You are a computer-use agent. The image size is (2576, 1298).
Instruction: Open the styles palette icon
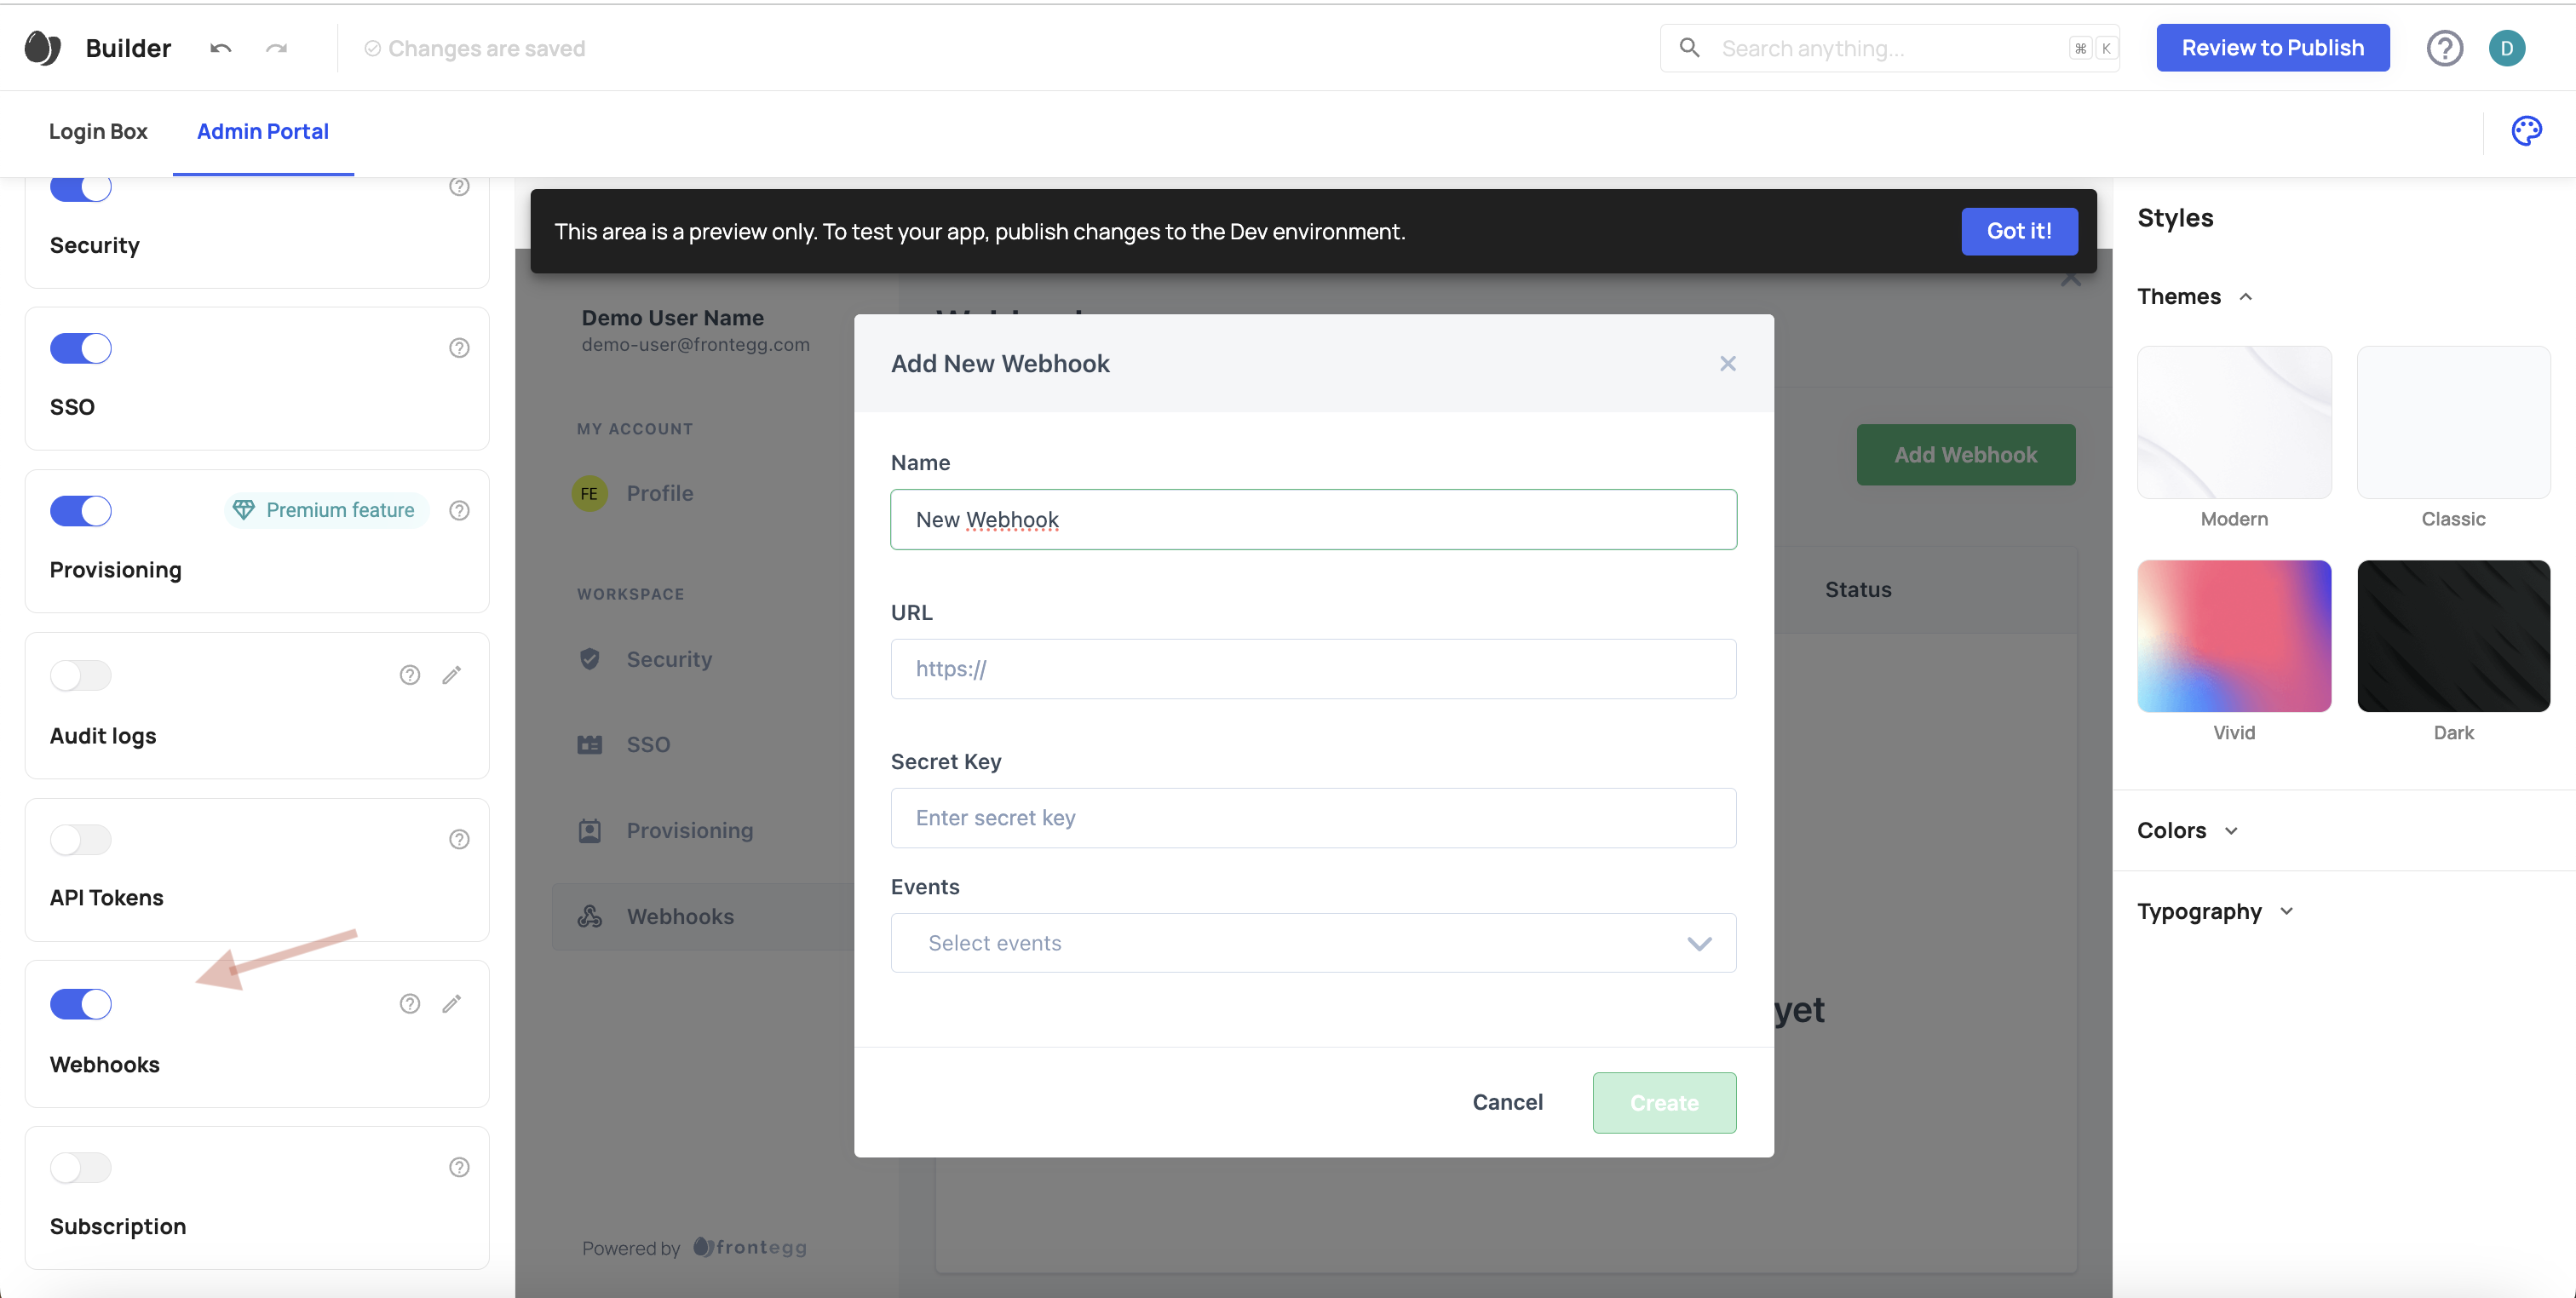(2526, 131)
